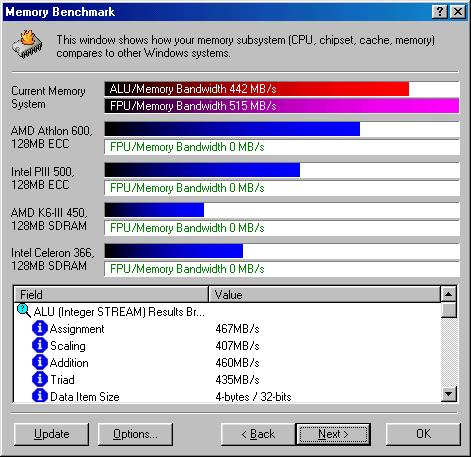Click the red ALU/Memory Bandwidth 442 MB/s bar

click(257, 89)
